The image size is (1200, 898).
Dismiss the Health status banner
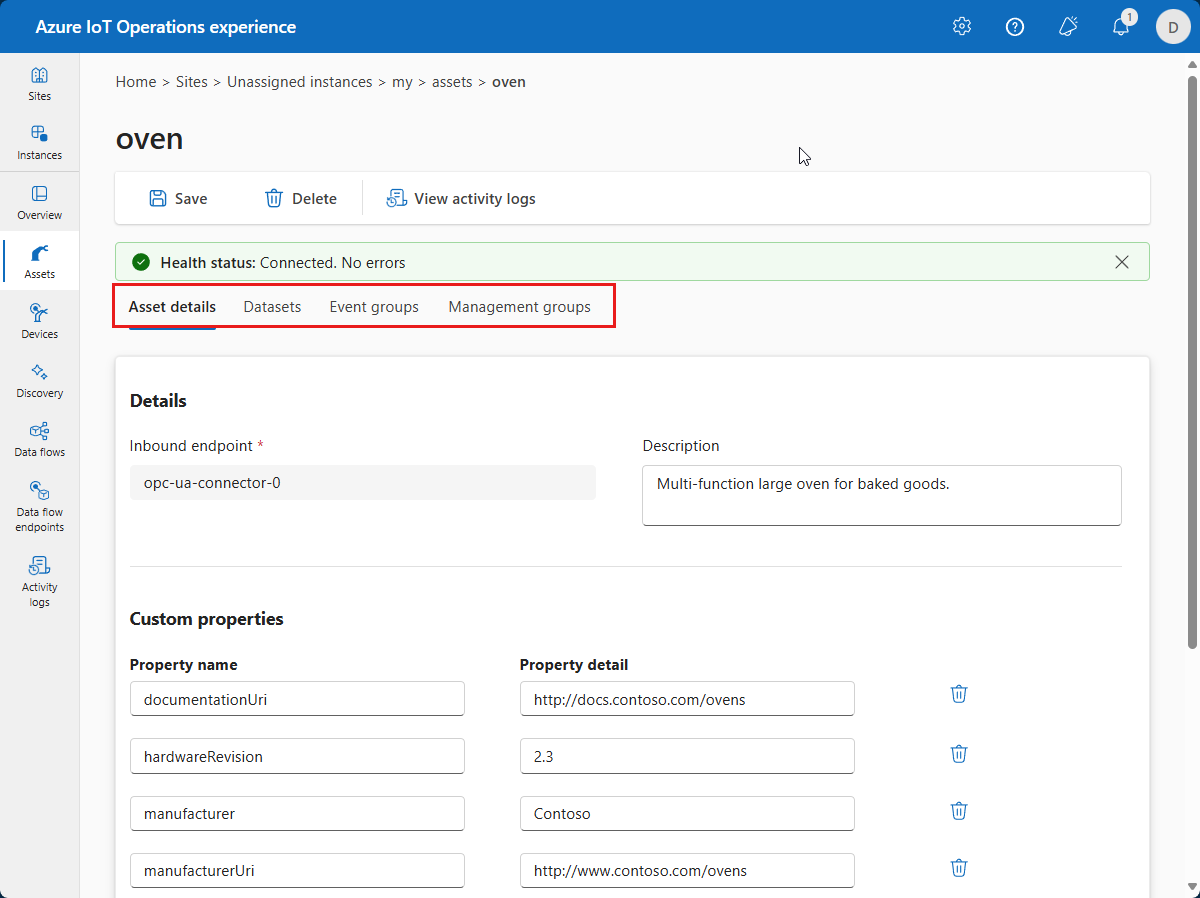coord(1121,262)
